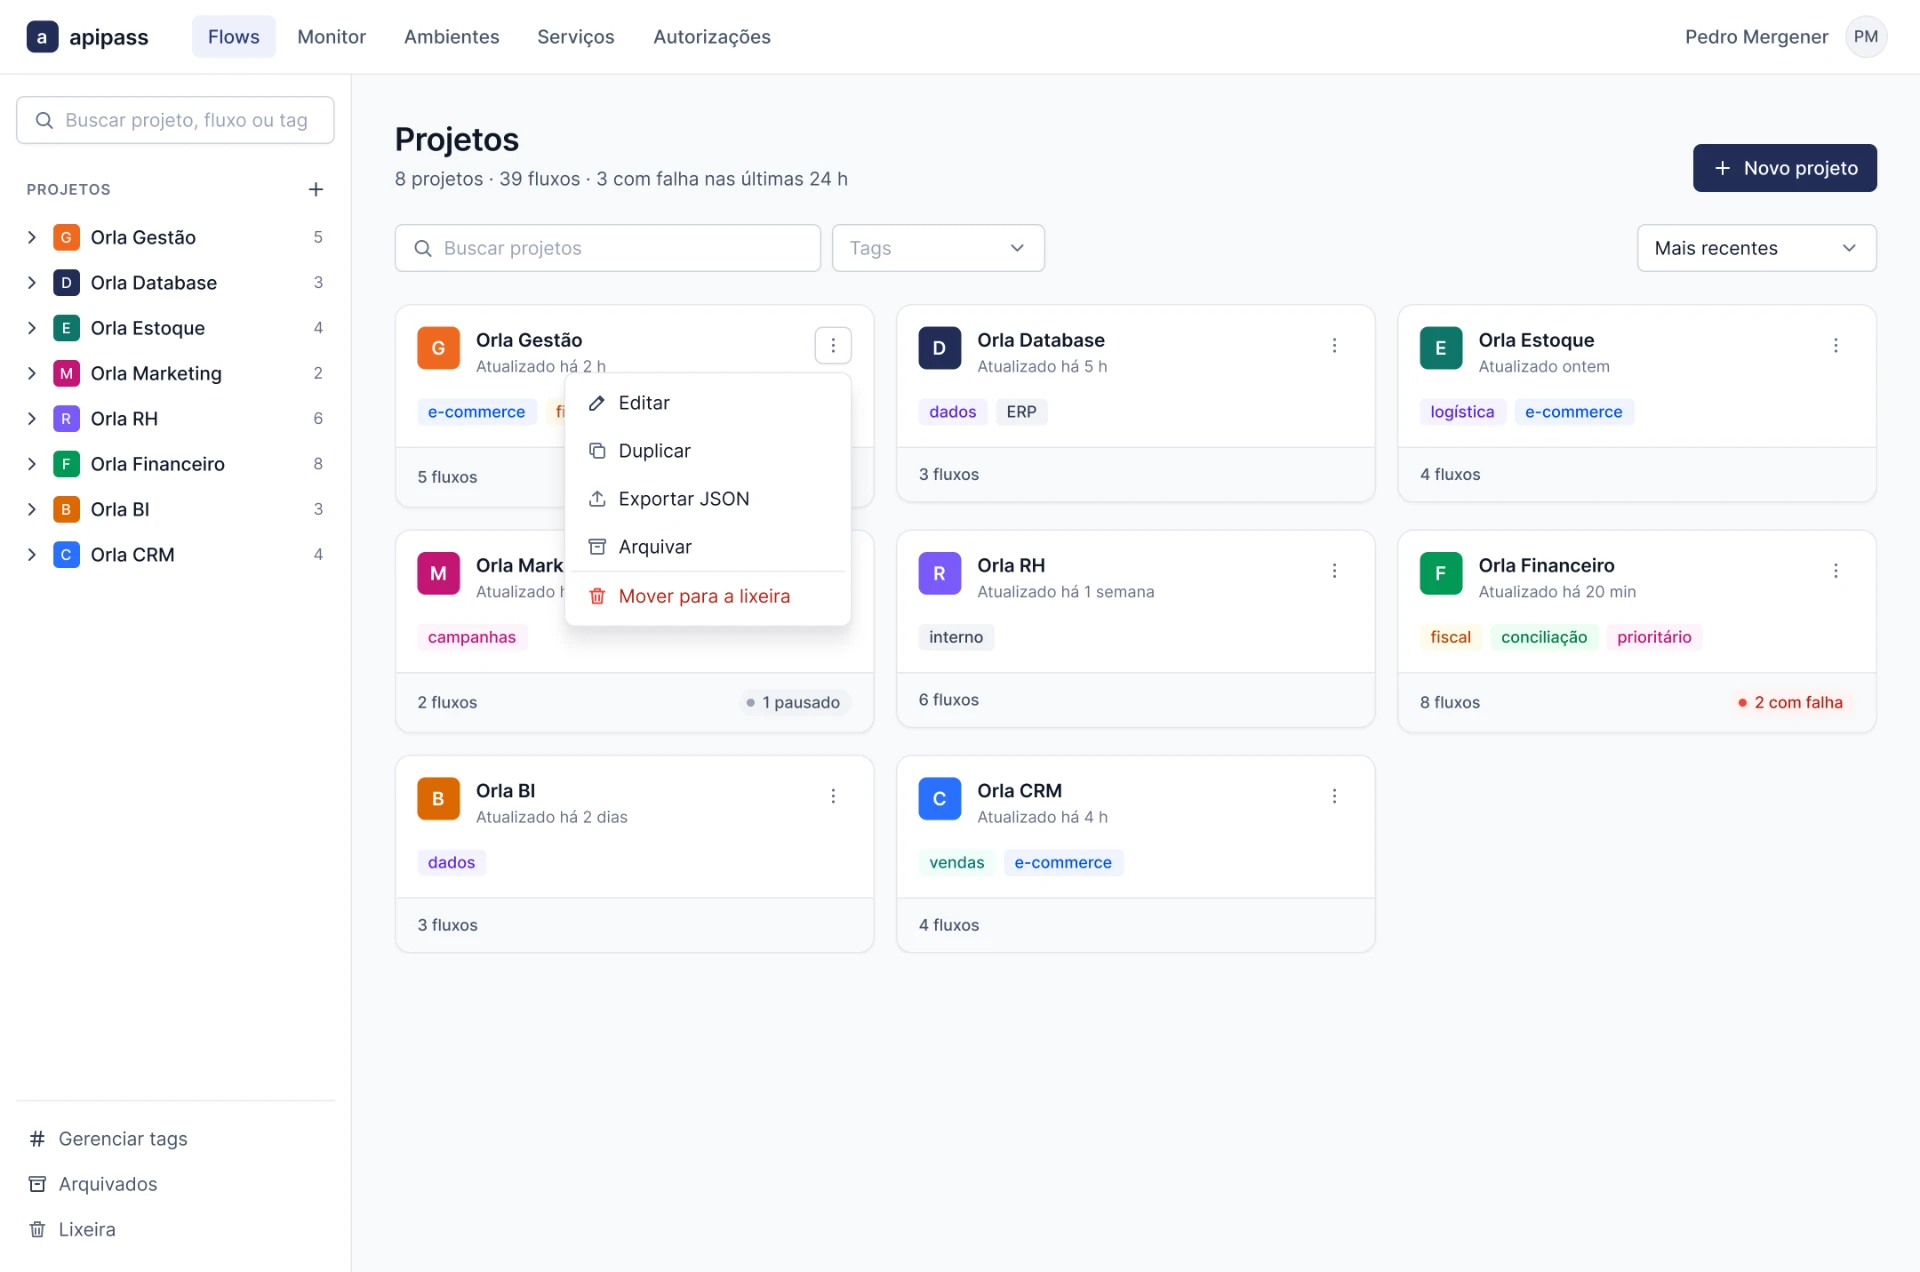Open the Autorizações tab
This screenshot has width=1920, height=1272.
(711, 37)
